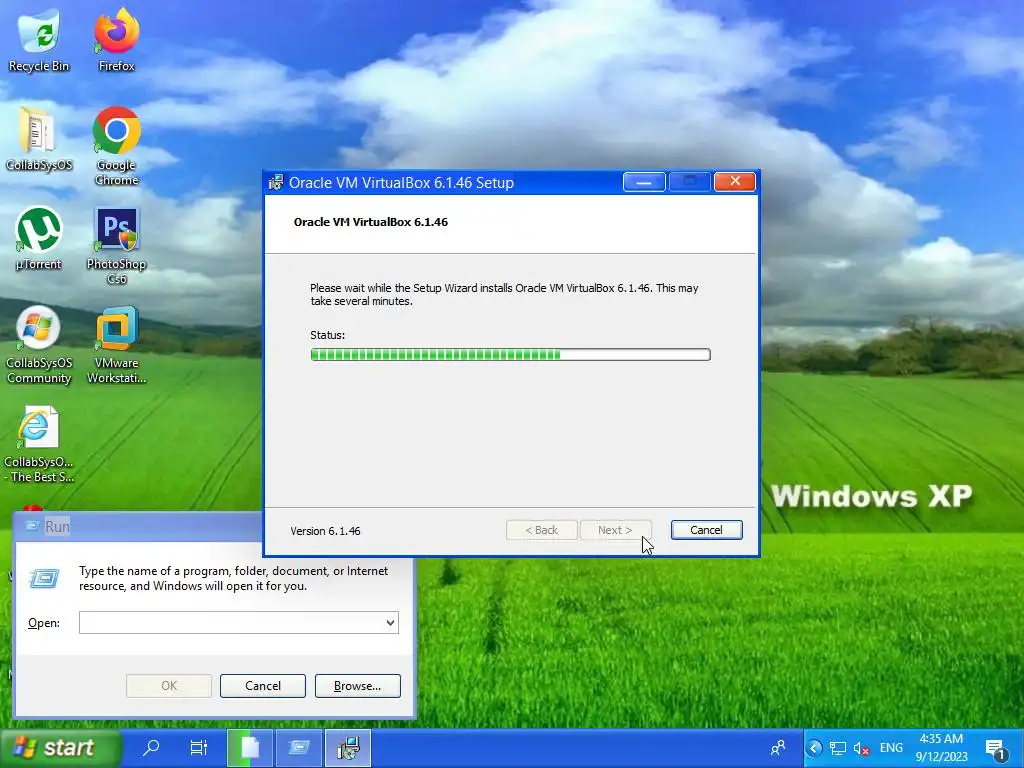
Task: Click the Run dialog Open text field
Action: tap(238, 622)
